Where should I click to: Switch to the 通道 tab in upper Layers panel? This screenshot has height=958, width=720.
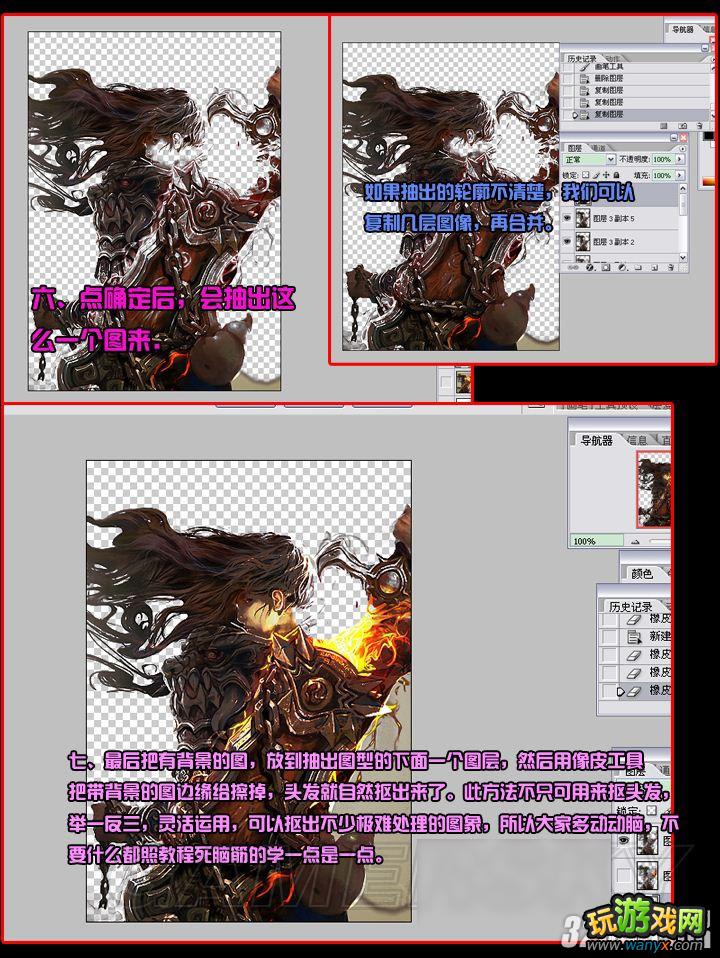click(598, 148)
